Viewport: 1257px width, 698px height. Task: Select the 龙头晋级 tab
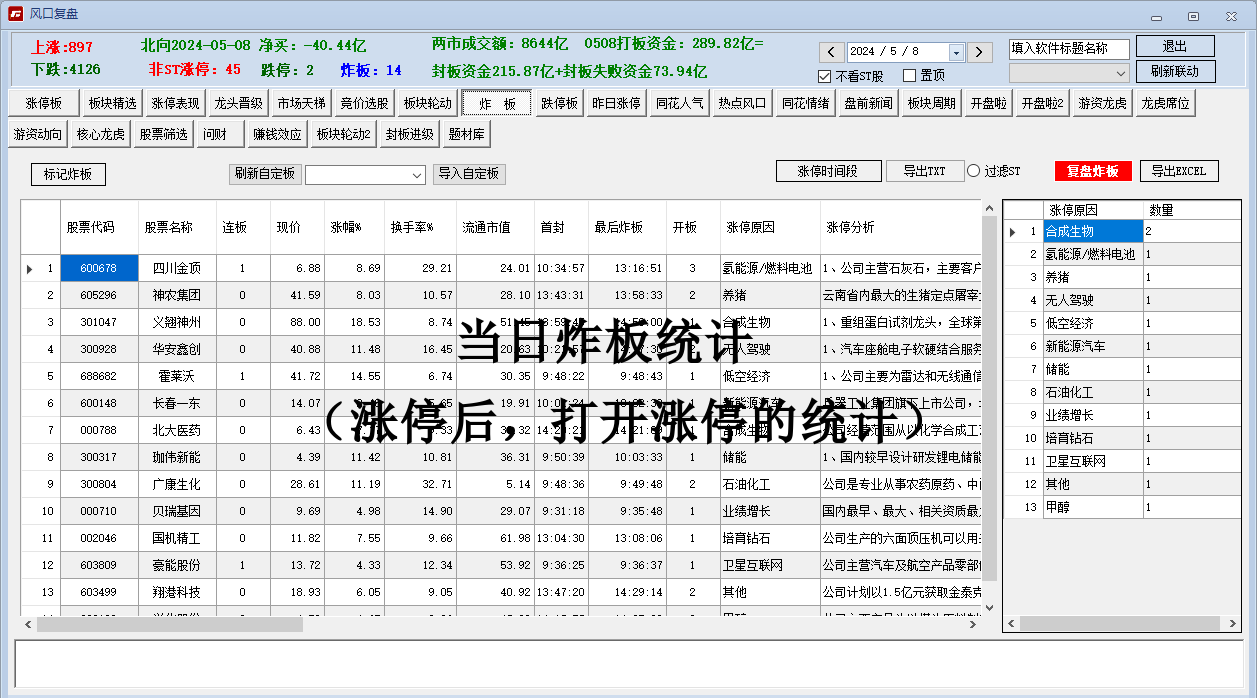pos(238,103)
